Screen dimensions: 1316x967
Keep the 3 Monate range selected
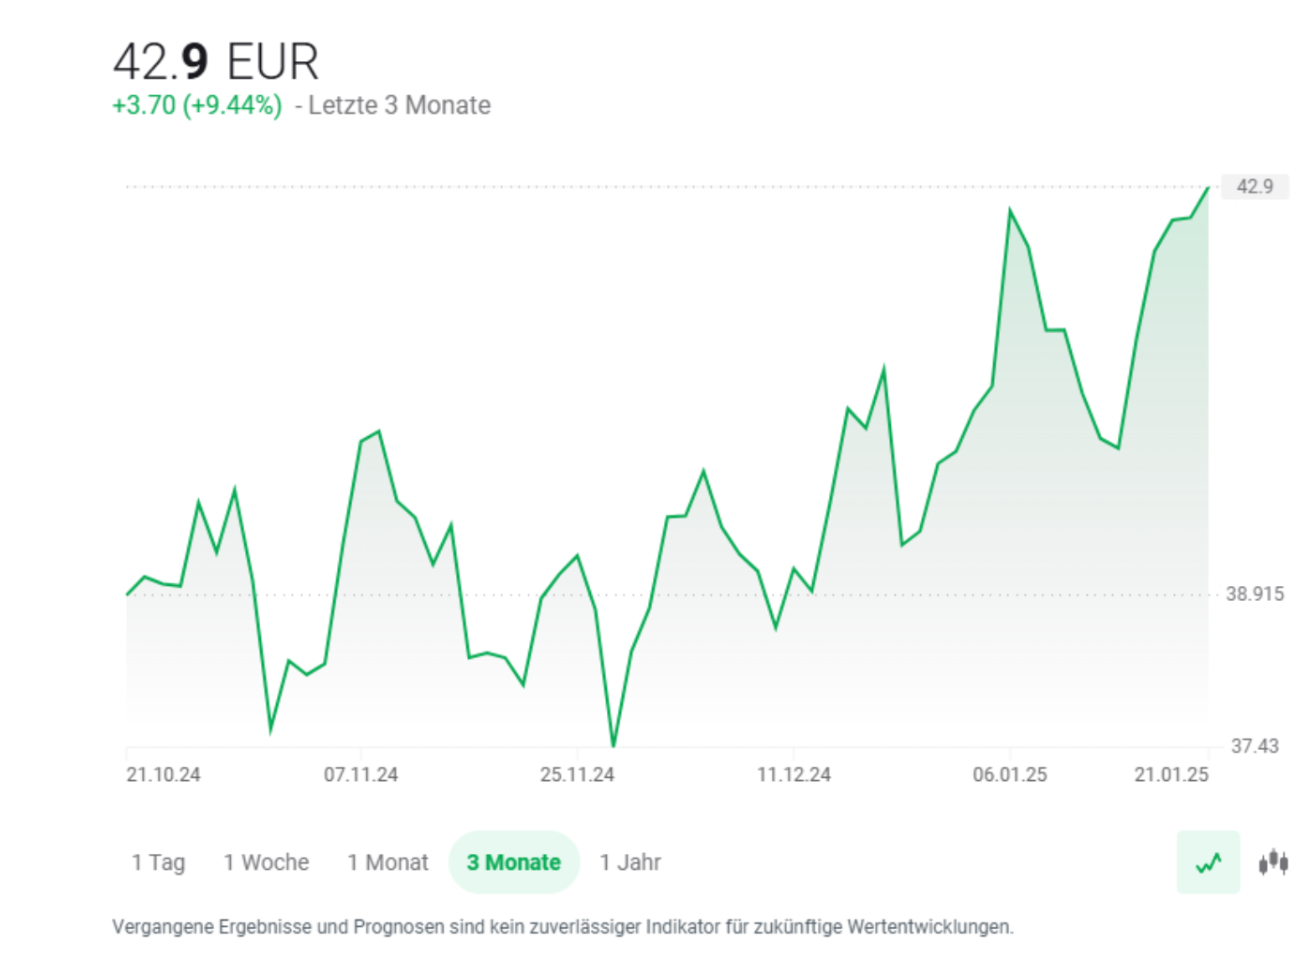[x=513, y=861]
